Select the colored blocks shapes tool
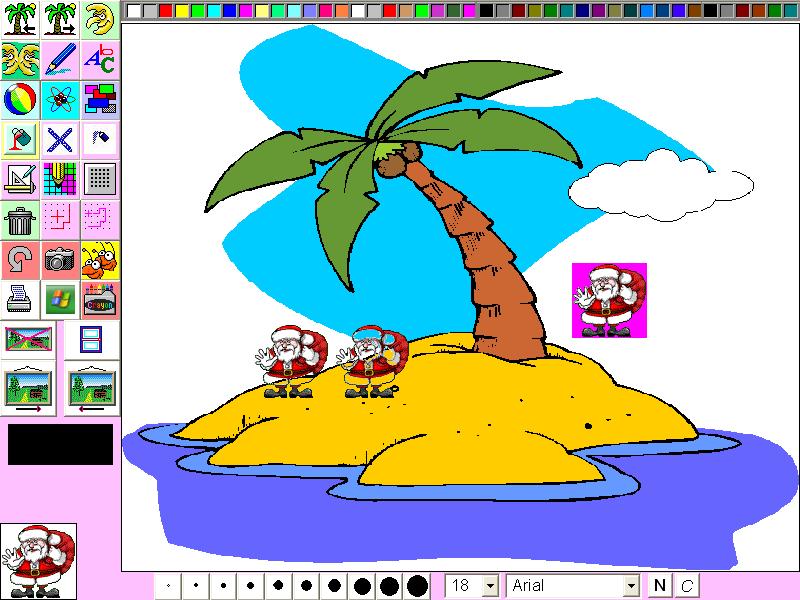Viewport: 800px width, 600px height. point(100,99)
